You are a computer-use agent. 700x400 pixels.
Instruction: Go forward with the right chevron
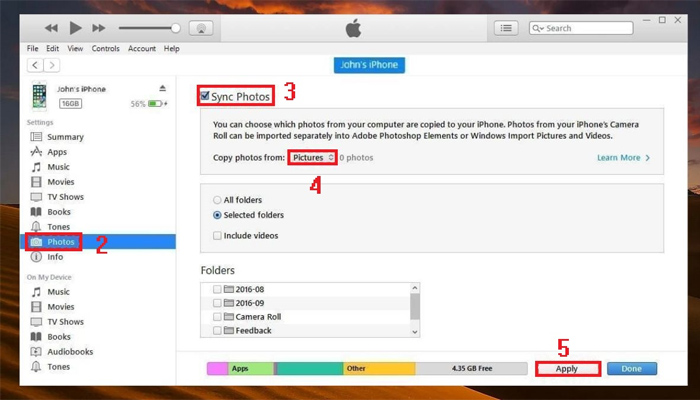pos(52,65)
